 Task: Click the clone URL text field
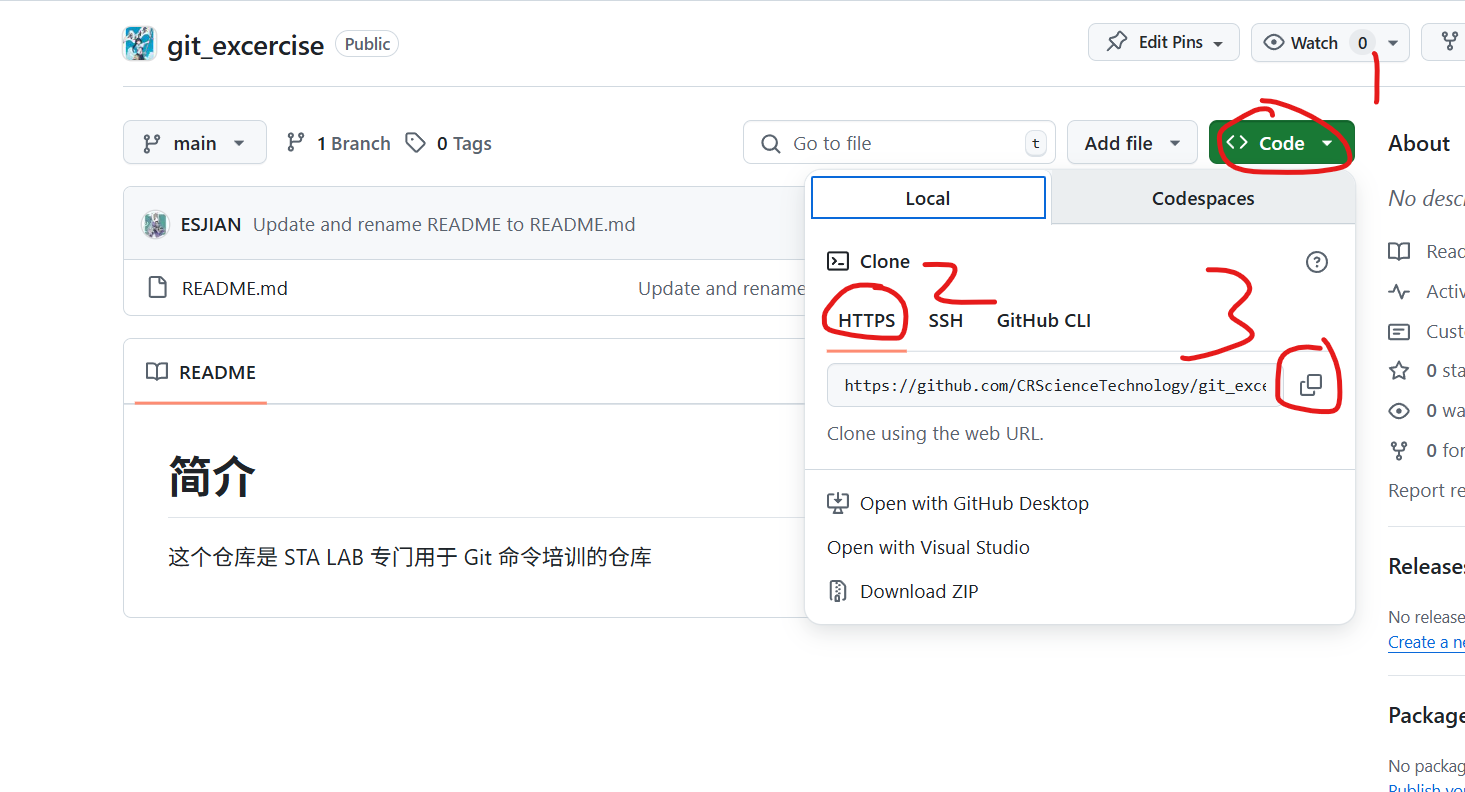(x=1054, y=385)
